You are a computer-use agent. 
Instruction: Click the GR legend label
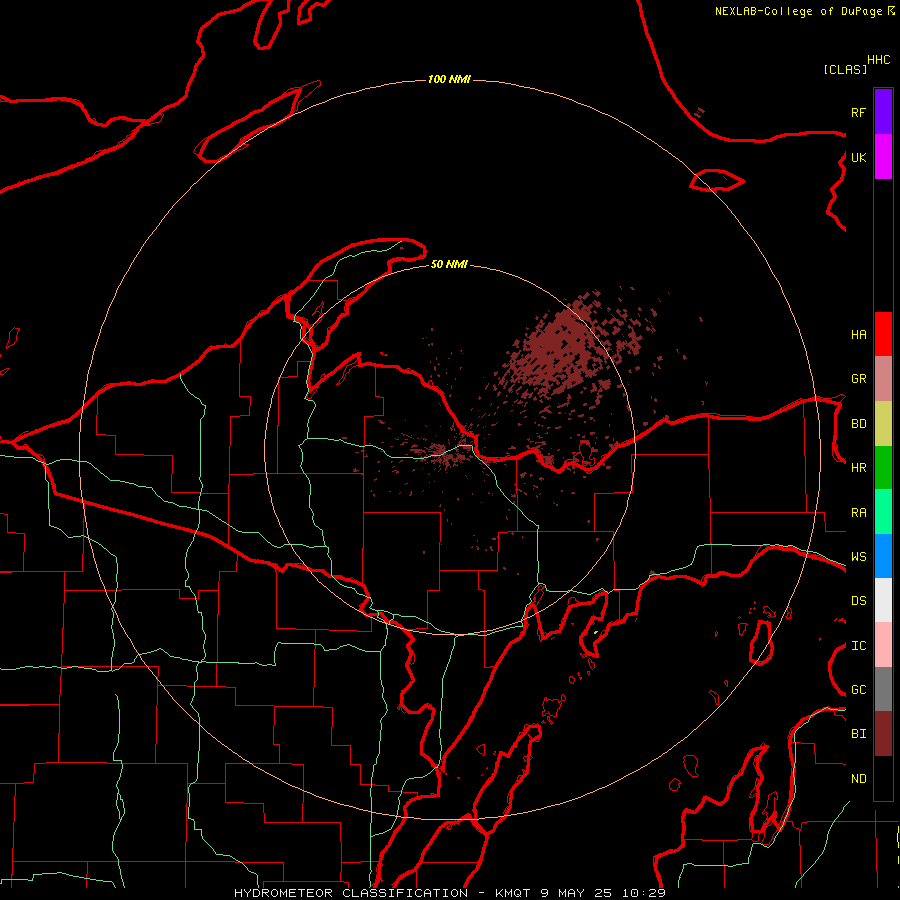[x=859, y=379]
